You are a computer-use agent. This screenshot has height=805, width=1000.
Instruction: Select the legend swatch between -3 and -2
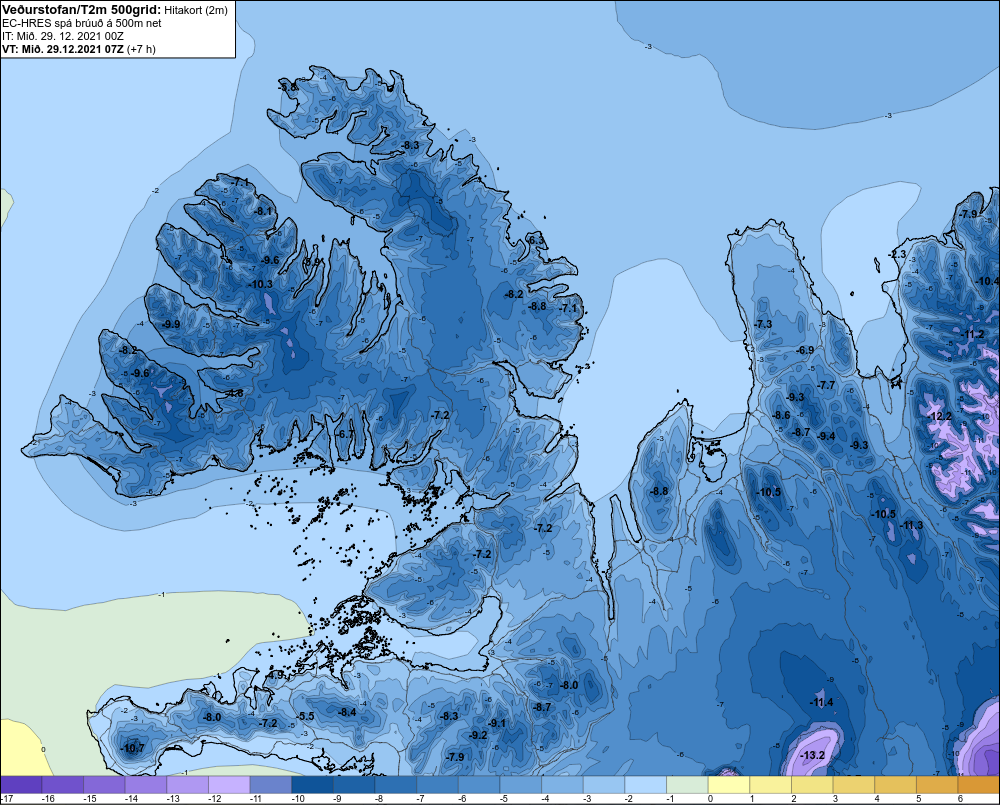604,785
